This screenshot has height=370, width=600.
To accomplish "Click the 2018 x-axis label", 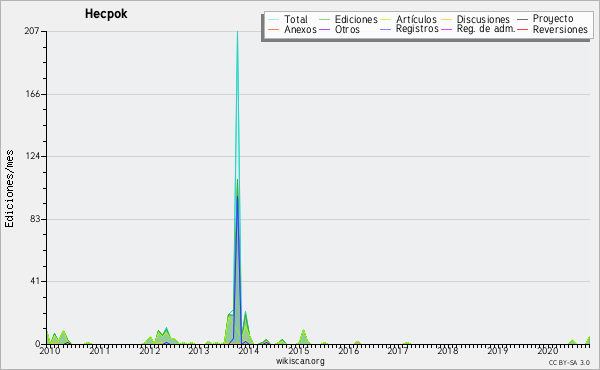I will pos(447,350).
